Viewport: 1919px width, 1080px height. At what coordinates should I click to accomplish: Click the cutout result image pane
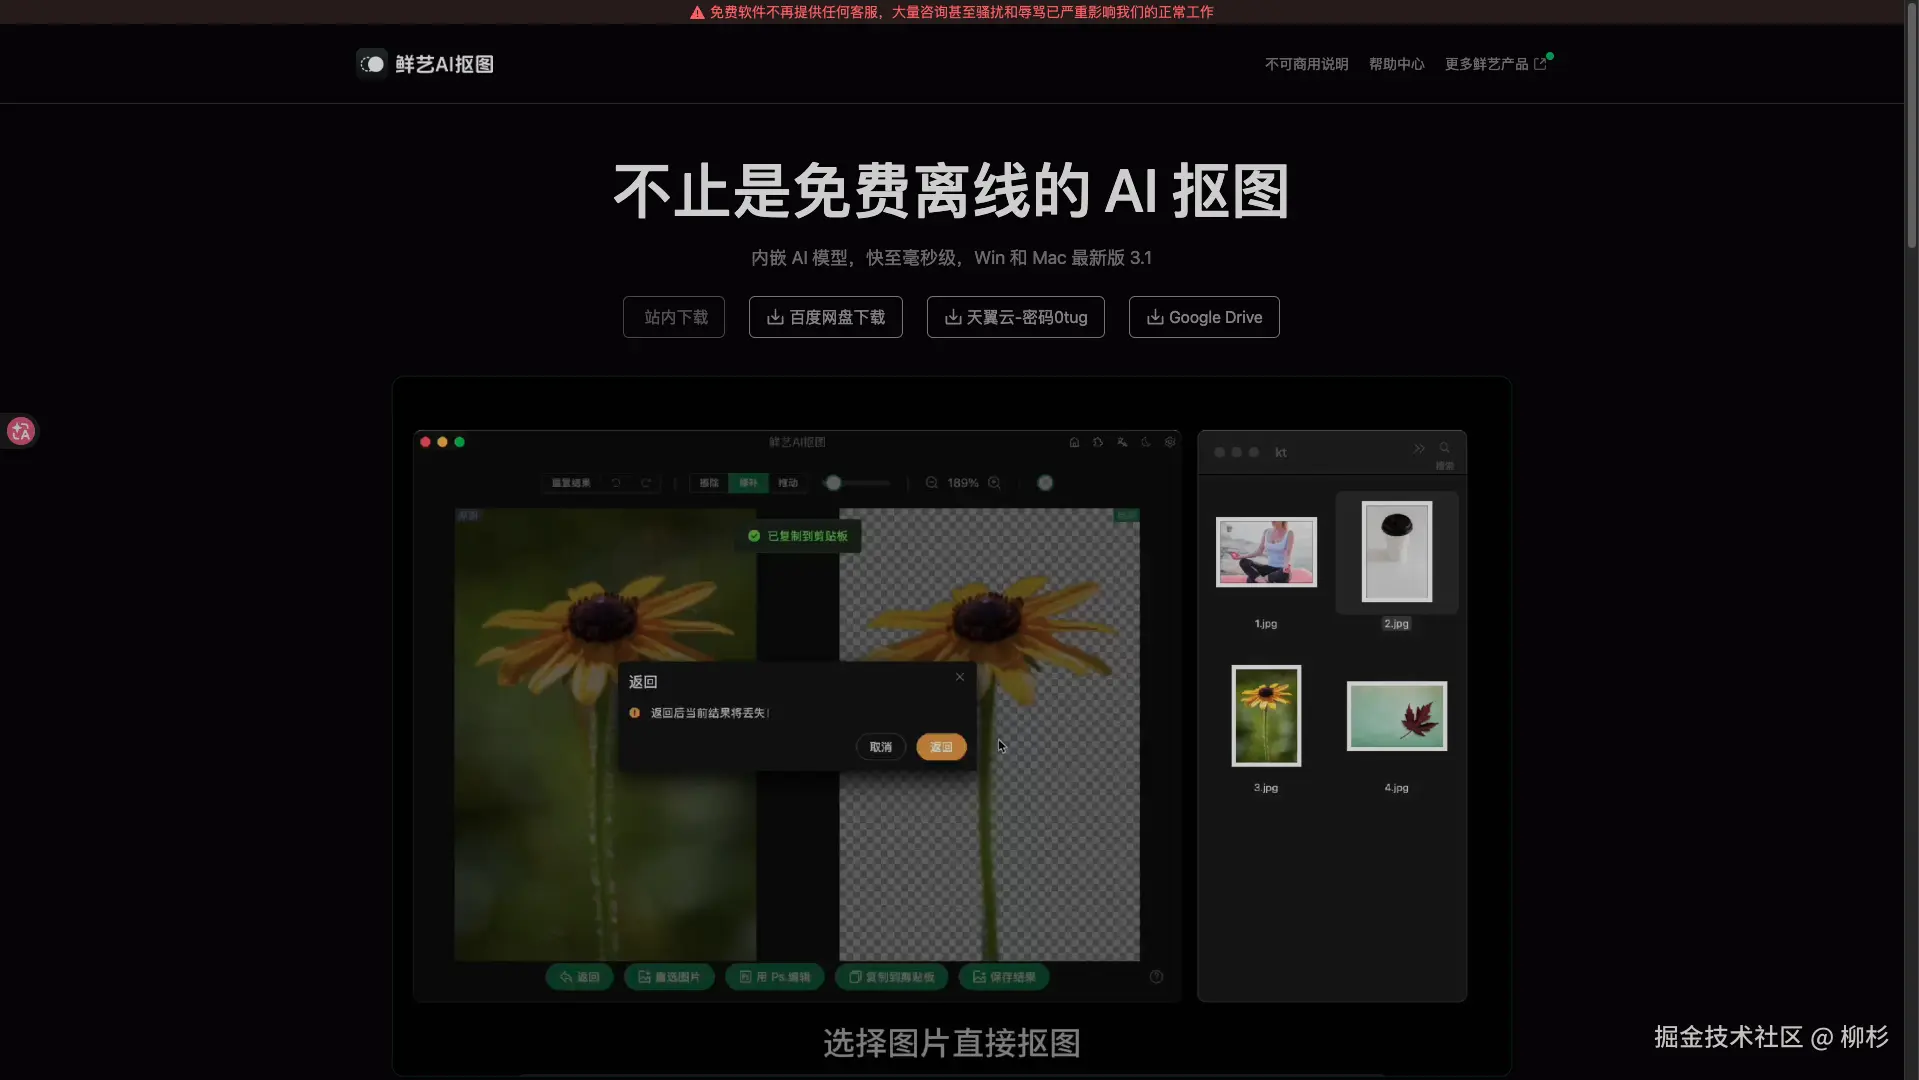(989, 734)
